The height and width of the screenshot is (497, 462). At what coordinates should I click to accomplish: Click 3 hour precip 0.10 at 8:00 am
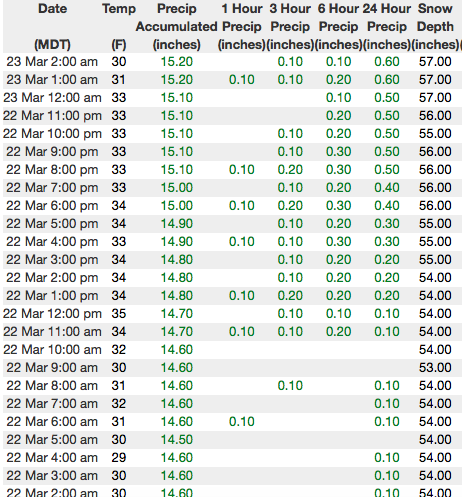coord(290,386)
